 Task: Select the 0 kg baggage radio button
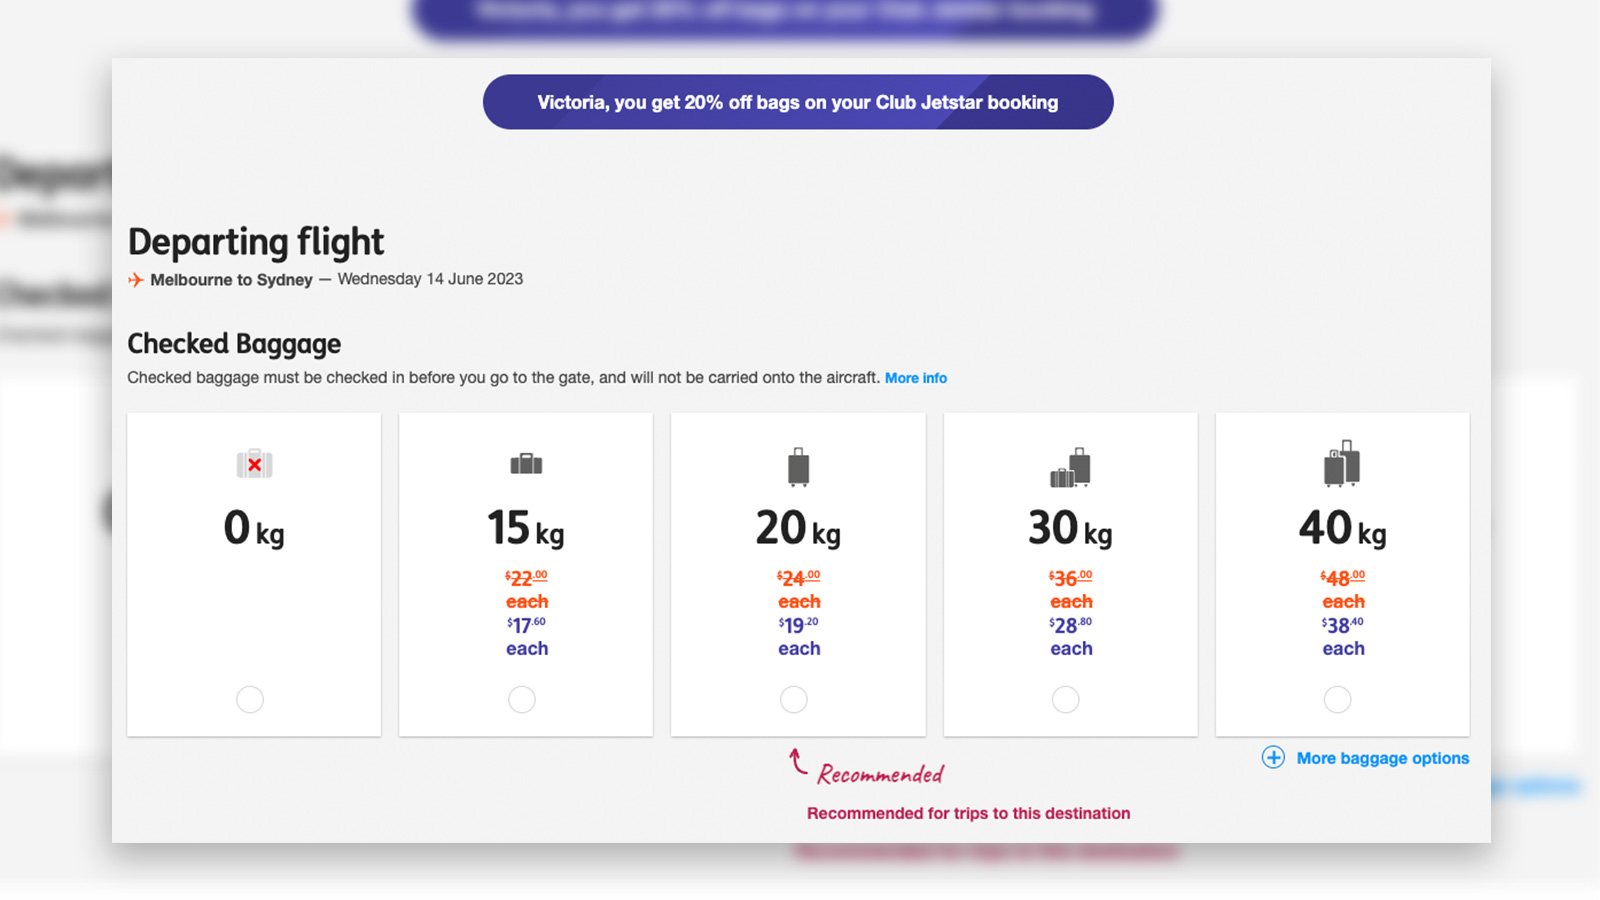pos(250,699)
